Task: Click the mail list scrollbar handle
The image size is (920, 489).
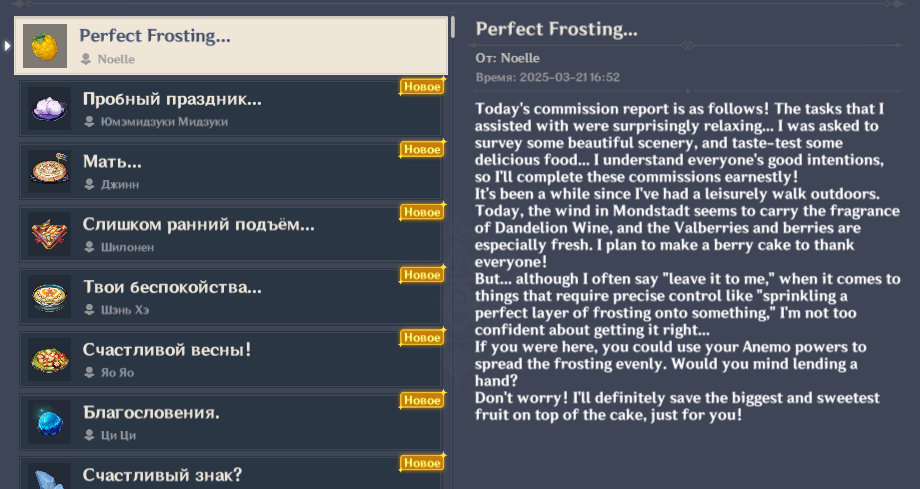Action: click(x=453, y=27)
